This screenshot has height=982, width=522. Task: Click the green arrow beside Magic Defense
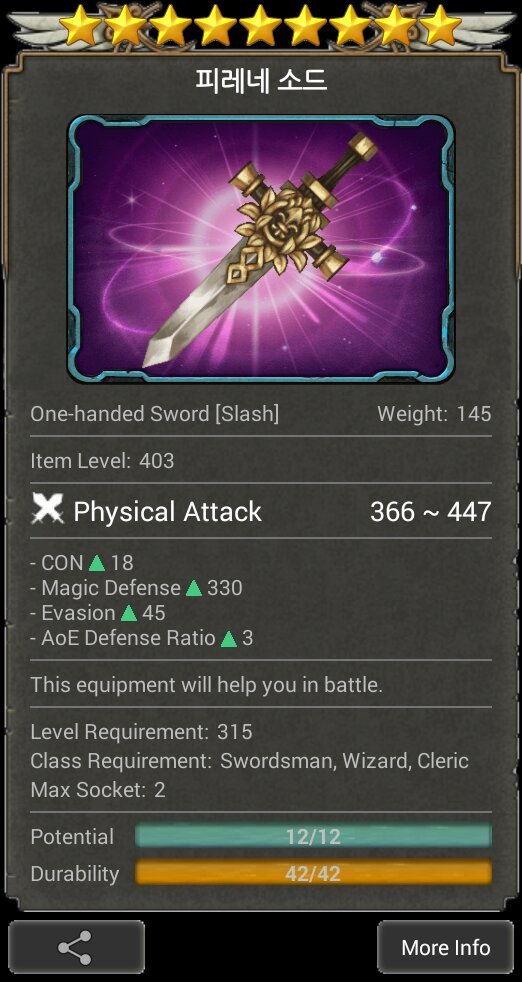[194, 588]
